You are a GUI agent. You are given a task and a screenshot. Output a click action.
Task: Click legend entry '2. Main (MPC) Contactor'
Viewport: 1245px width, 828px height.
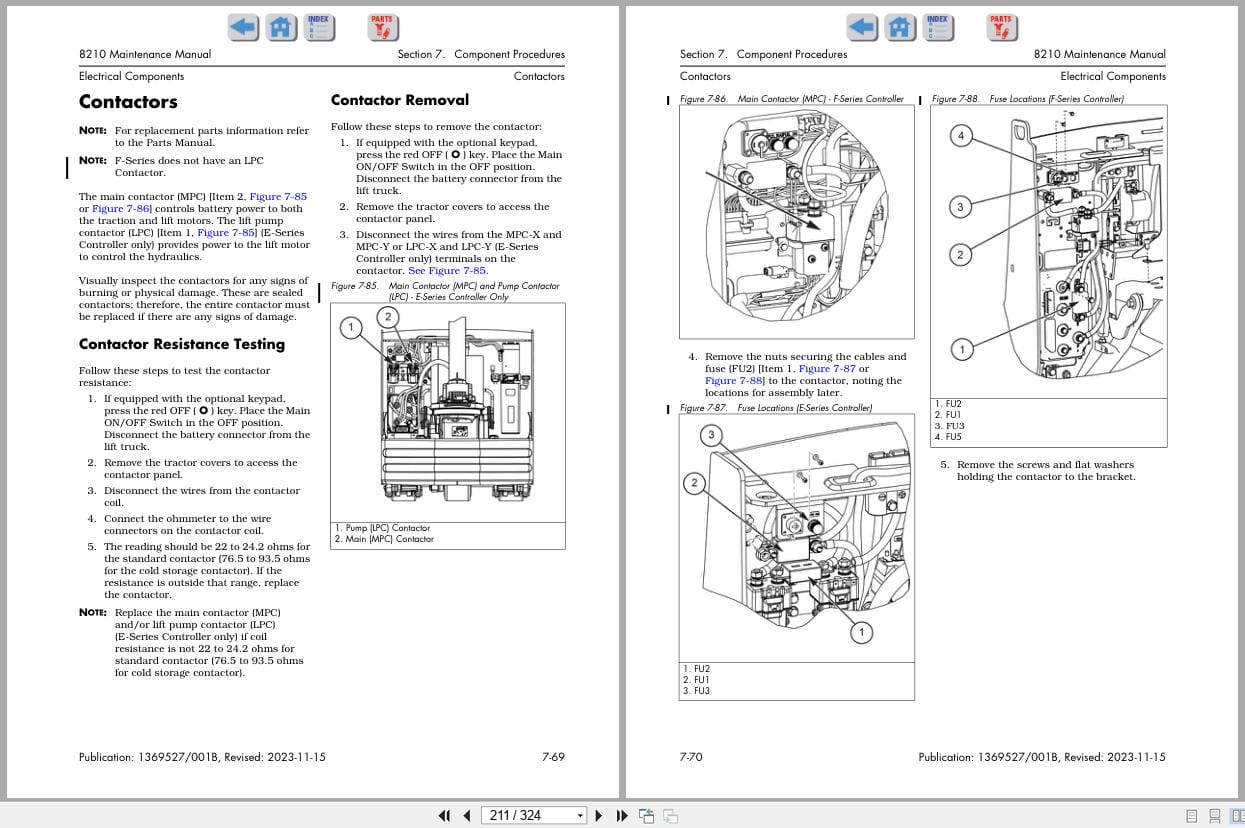point(384,539)
